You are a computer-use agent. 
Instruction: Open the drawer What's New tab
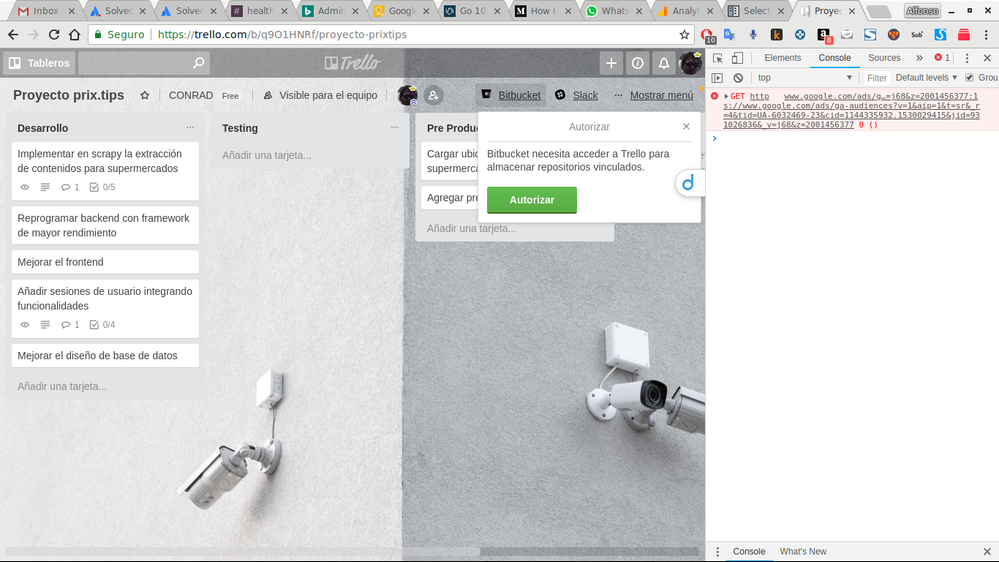point(803,552)
